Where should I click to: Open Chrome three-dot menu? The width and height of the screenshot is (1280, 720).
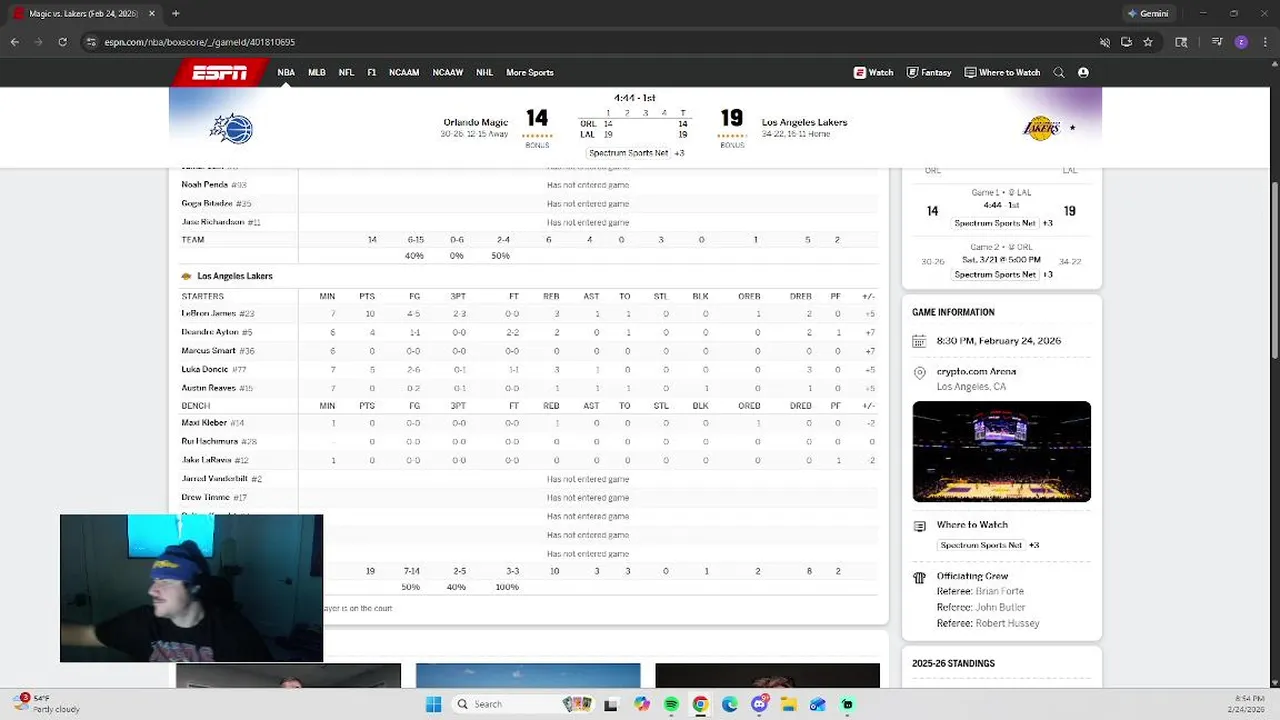(x=1265, y=42)
